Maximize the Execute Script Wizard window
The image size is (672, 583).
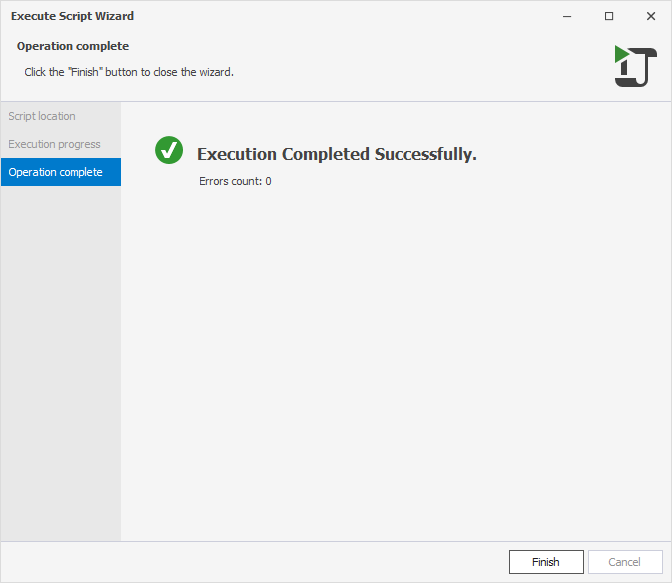tap(609, 16)
